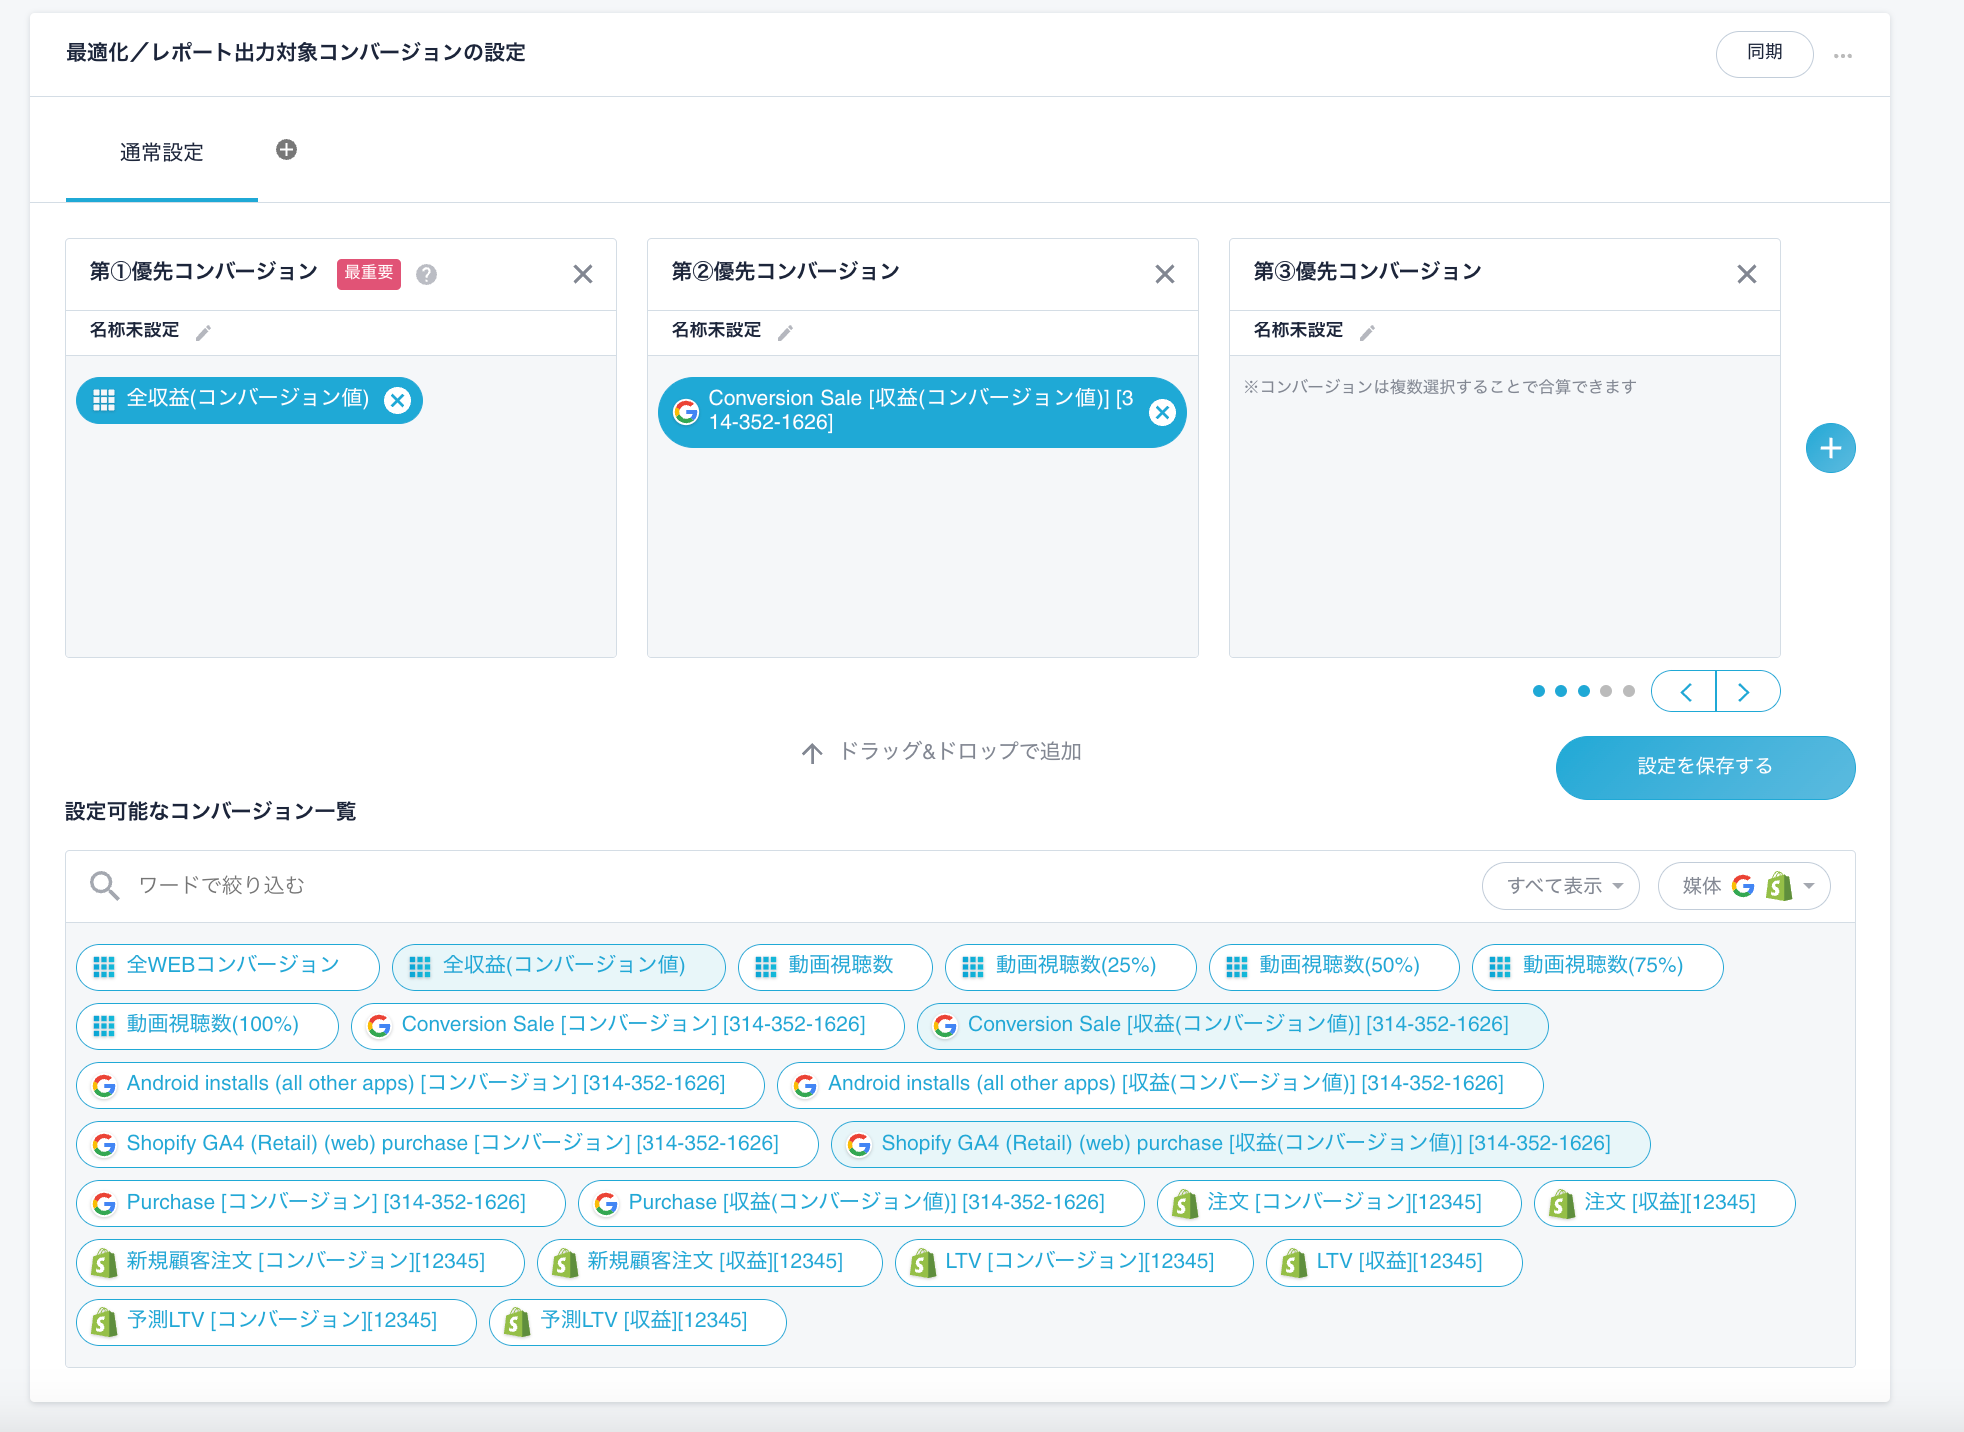Click the Google icon inside the 媒体 filter
Viewport: 1964px width, 1432px height.
tap(1743, 885)
